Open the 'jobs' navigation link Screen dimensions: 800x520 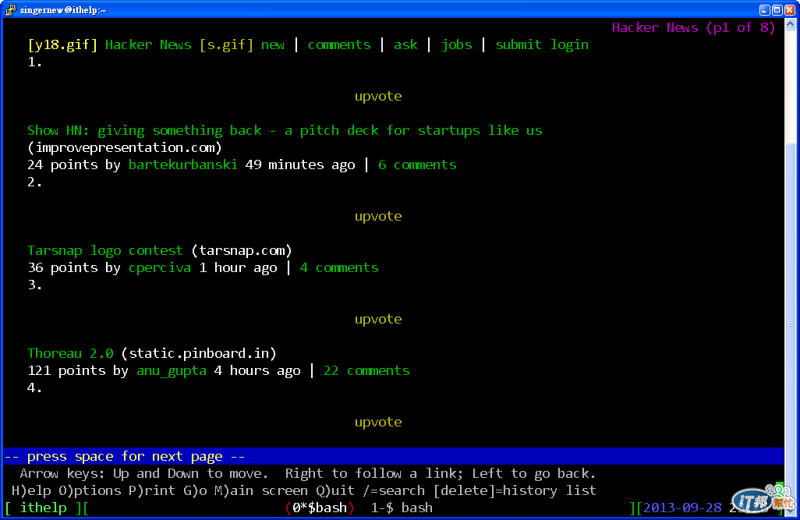[457, 45]
